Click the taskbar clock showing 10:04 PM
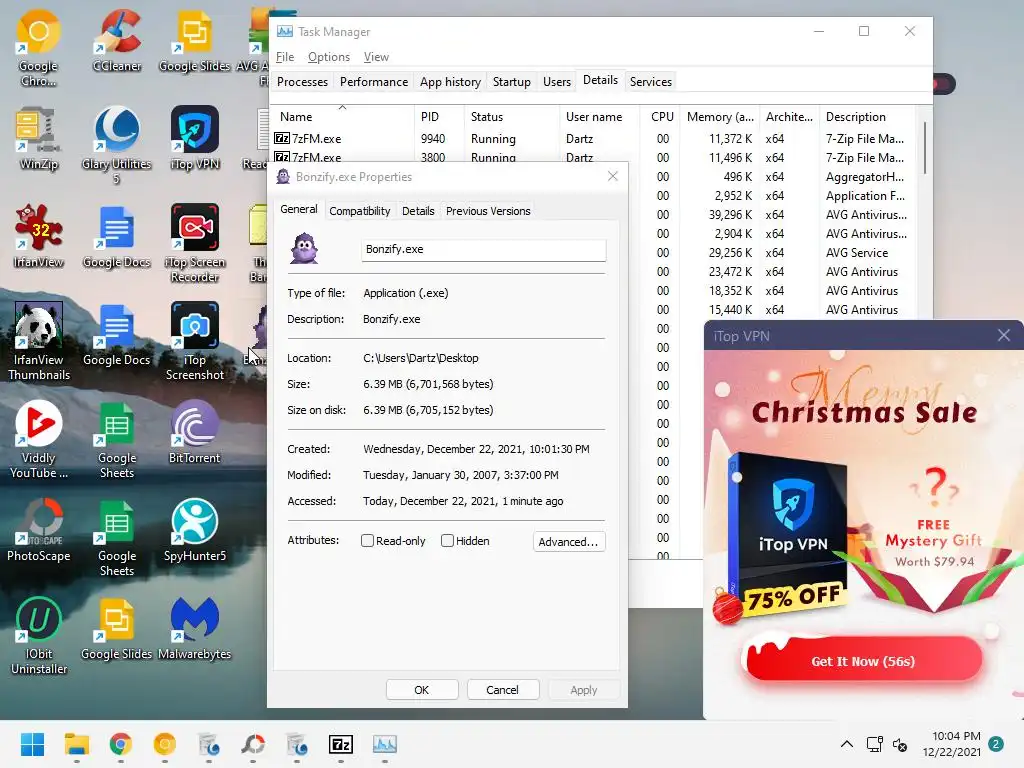 [x=952, y=744]
